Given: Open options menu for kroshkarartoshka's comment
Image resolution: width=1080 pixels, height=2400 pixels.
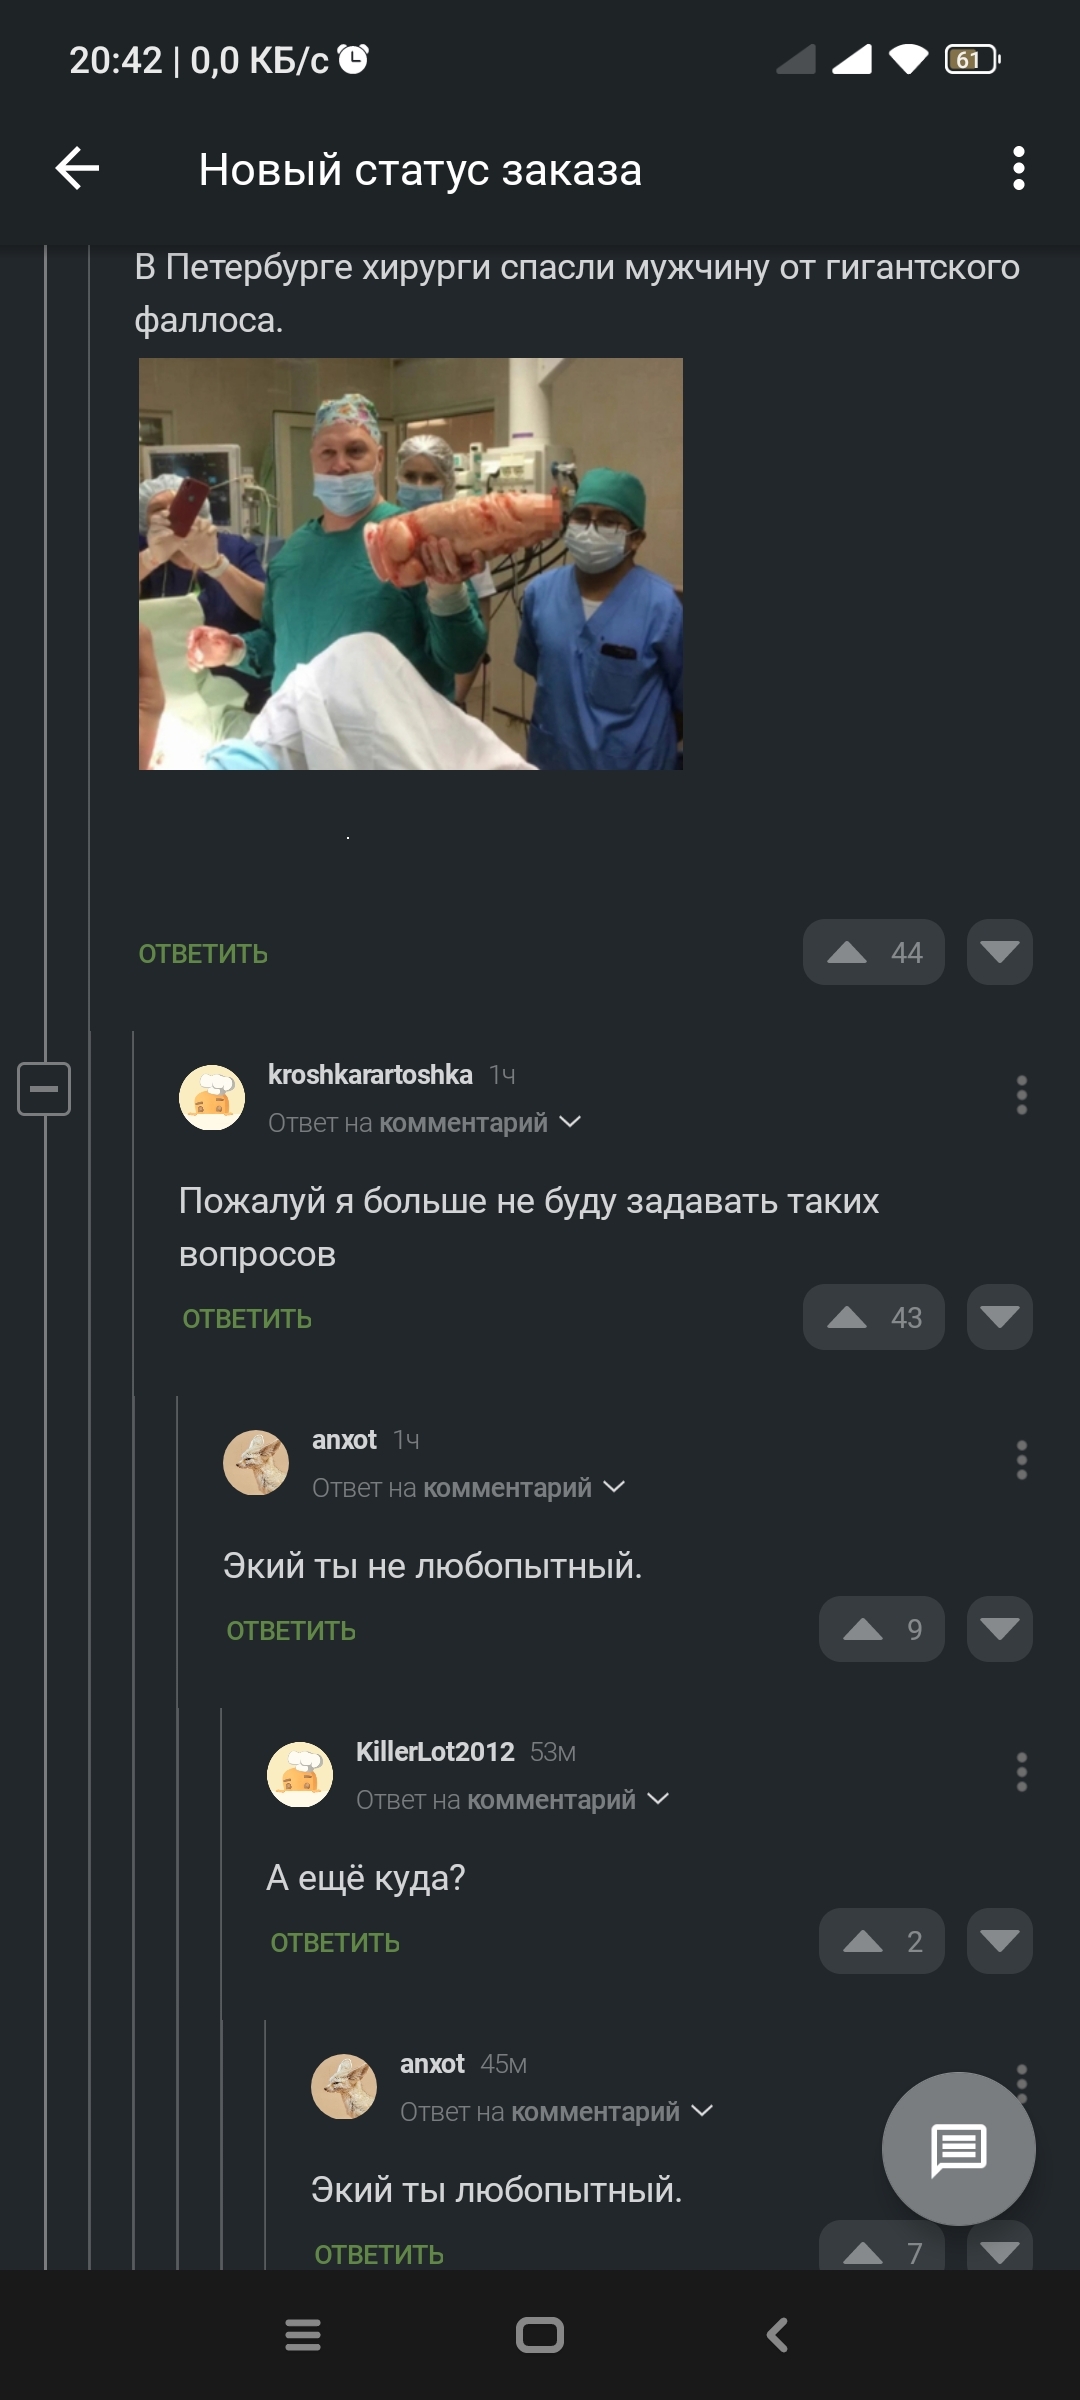Looking at the screenshot, I should pos(1021,1095).
